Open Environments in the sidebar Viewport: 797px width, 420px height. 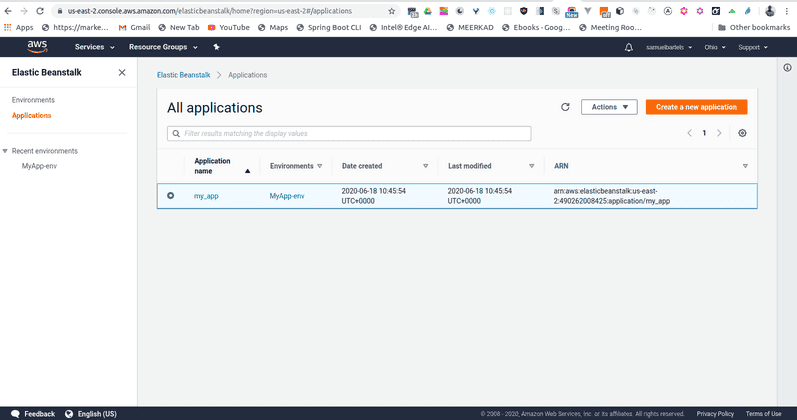(33, 100)
